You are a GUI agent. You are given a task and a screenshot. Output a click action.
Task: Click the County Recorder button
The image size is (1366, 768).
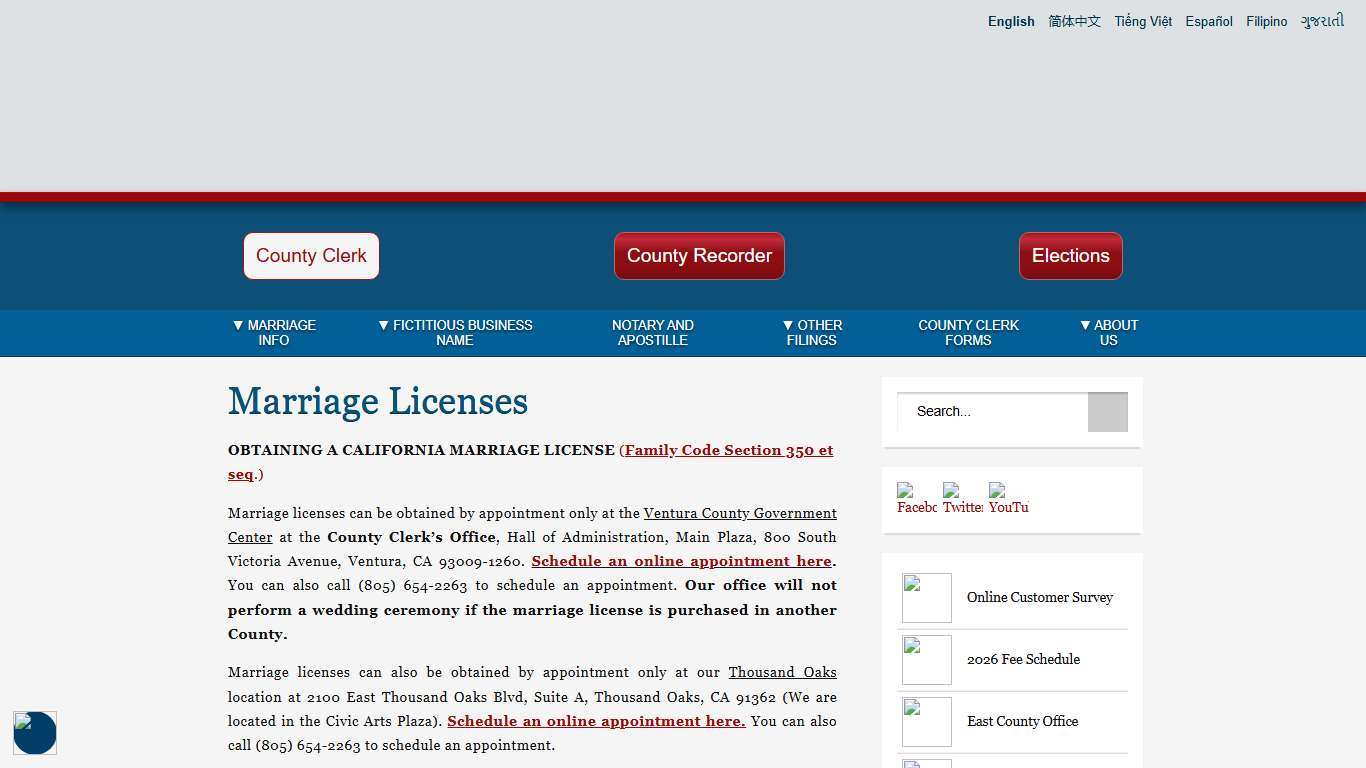click(699, 256)
